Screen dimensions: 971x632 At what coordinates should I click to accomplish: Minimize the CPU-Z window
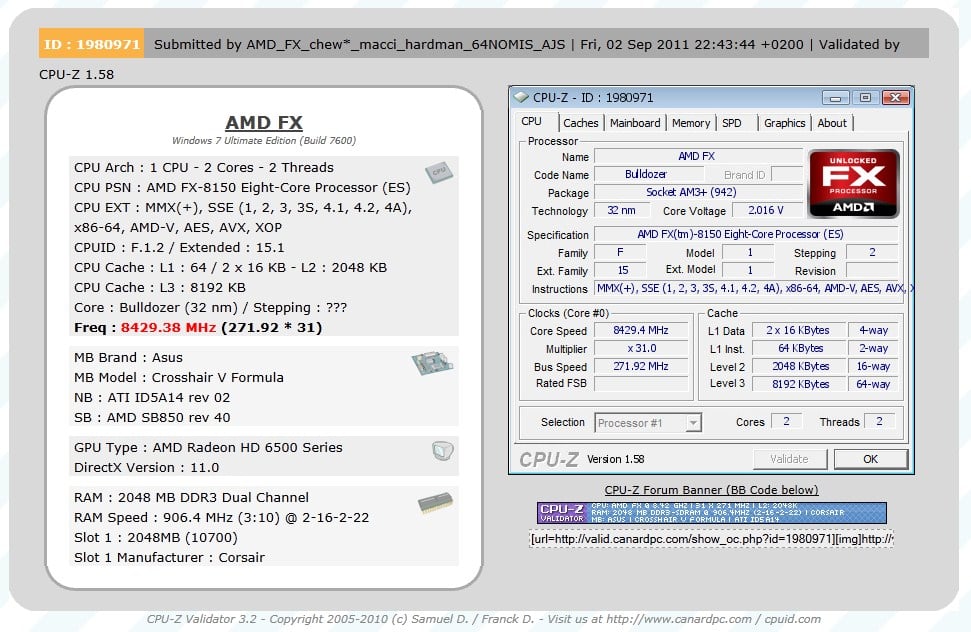point(835,97)
